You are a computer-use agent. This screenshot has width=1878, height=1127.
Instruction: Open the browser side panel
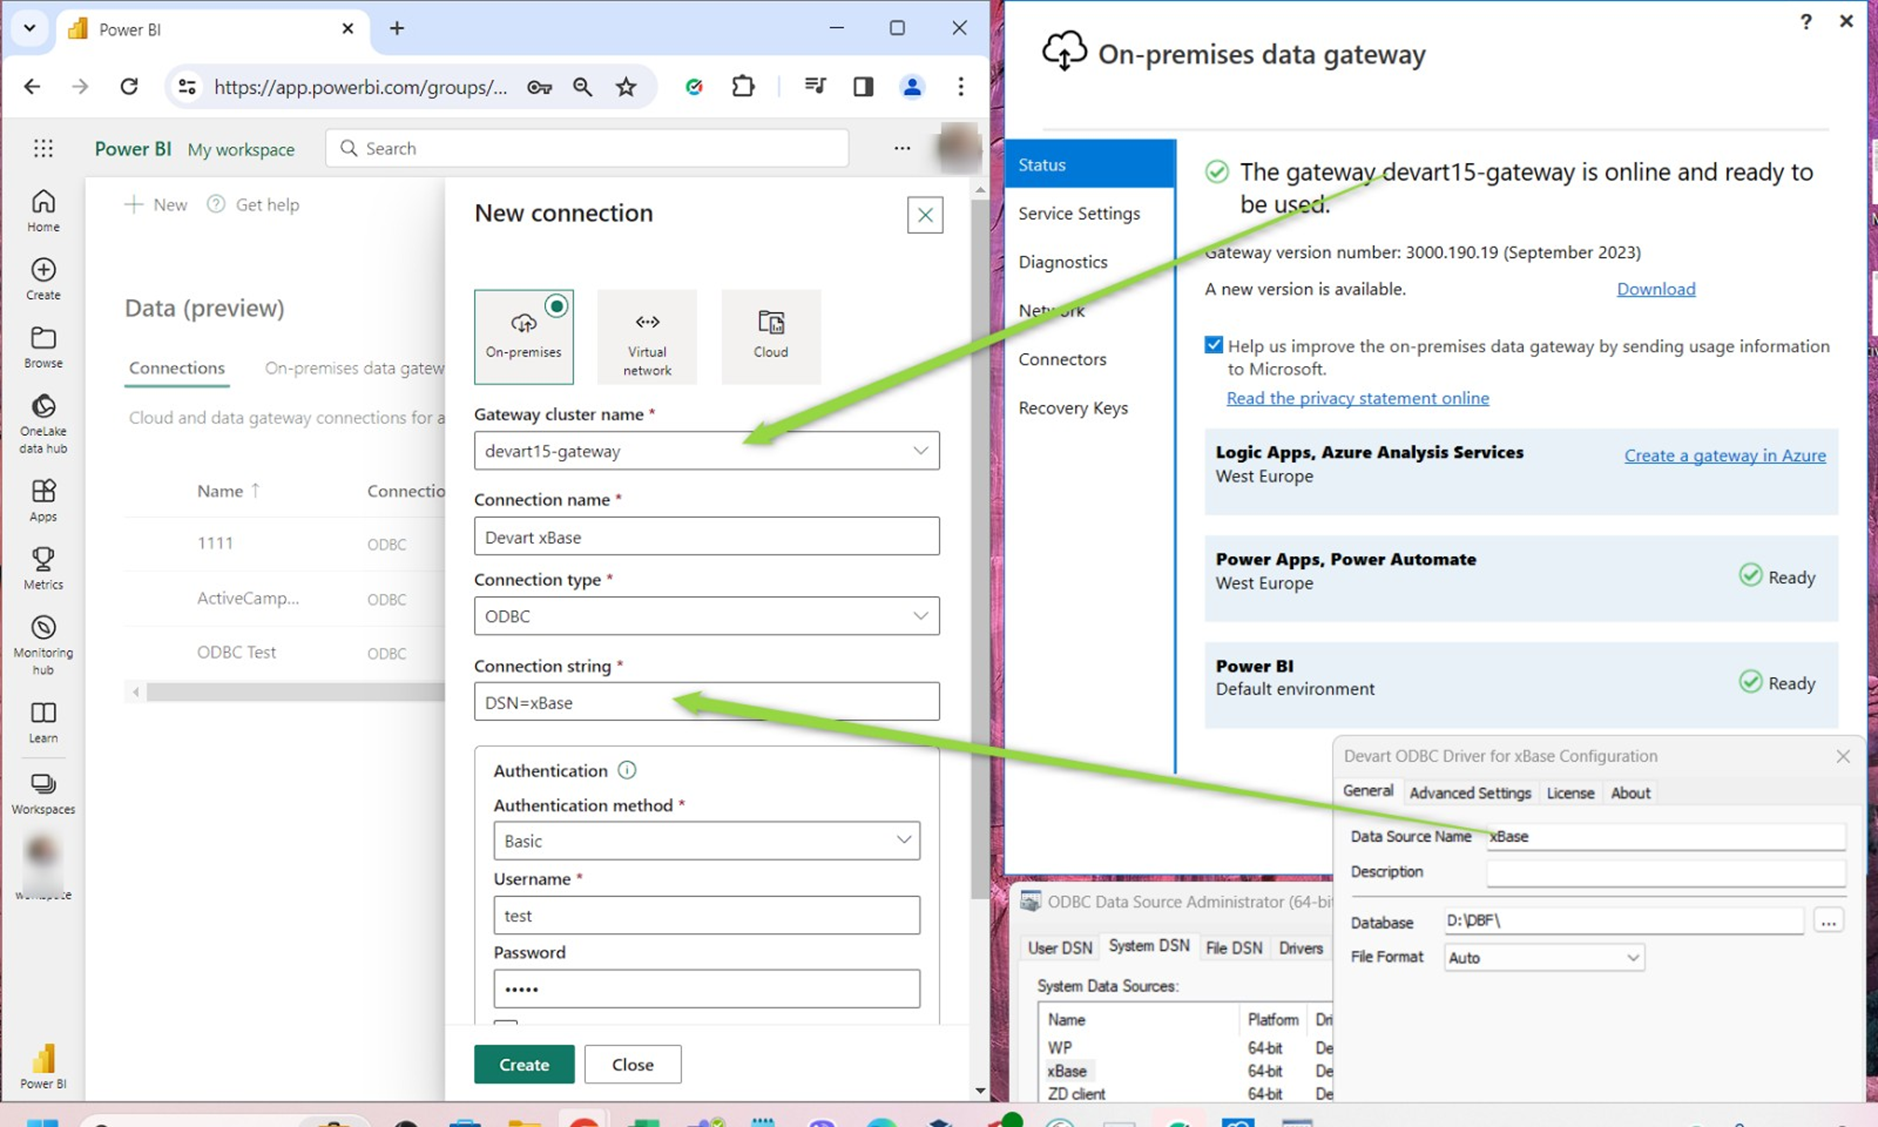tap(863, 87)
